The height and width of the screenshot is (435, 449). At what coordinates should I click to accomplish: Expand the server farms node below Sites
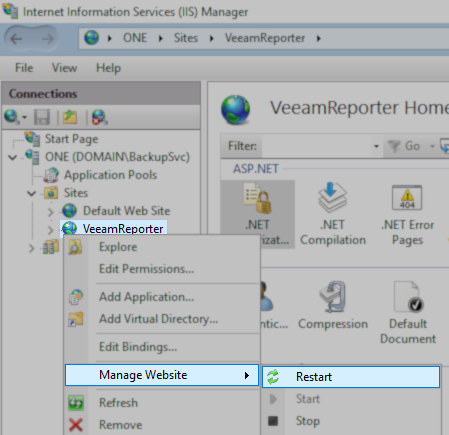(x=31, y=248)
